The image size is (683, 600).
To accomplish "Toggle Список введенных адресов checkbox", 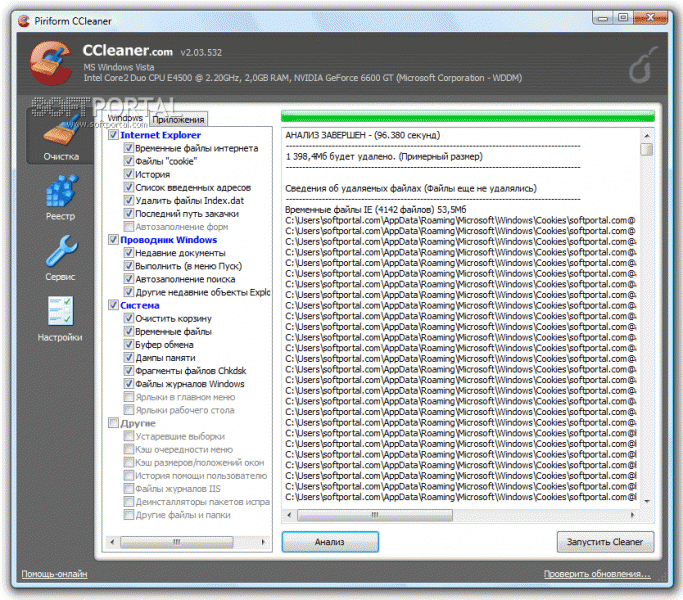I will 128,187.
